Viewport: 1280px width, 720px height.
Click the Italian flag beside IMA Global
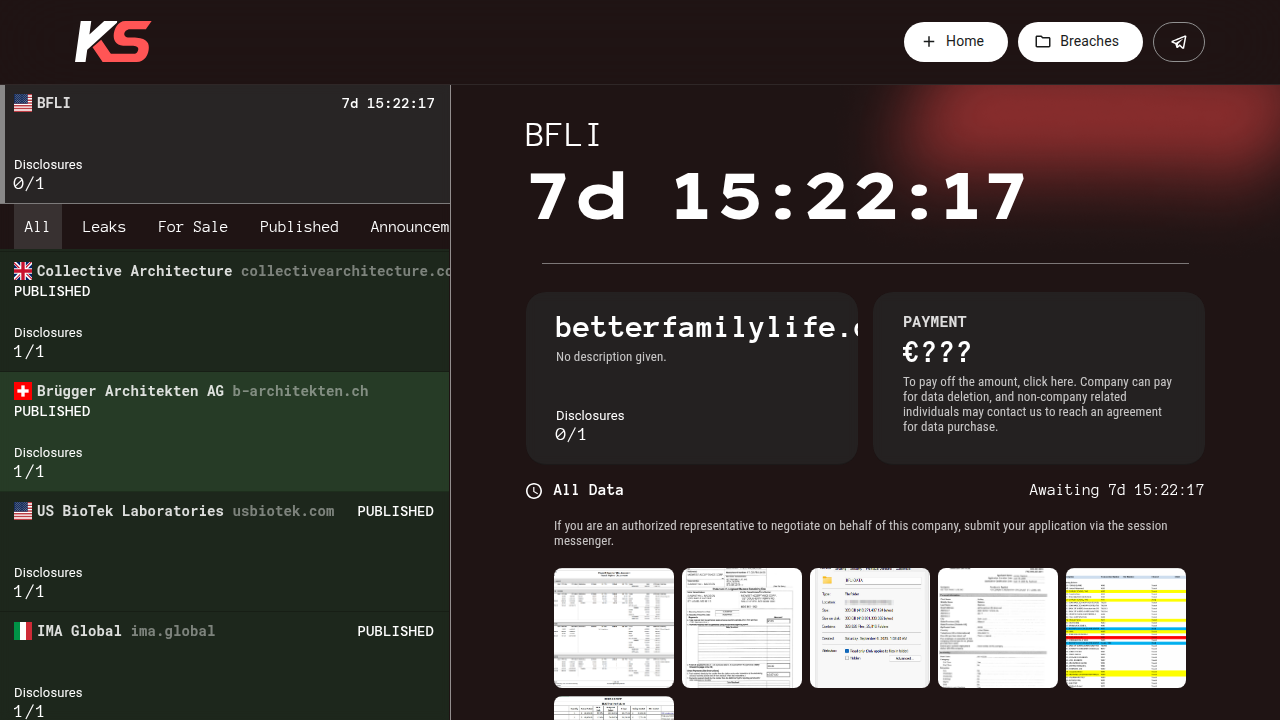click(x=23, y=631)
